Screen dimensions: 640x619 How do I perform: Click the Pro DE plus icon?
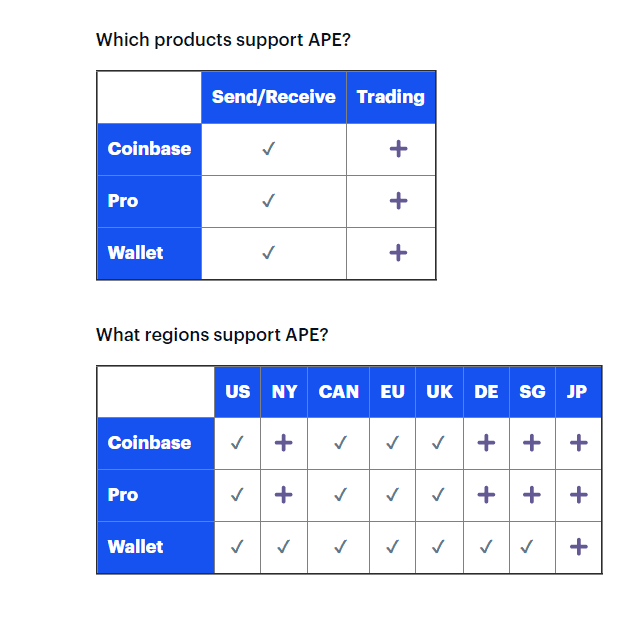(x=486, y=495)
